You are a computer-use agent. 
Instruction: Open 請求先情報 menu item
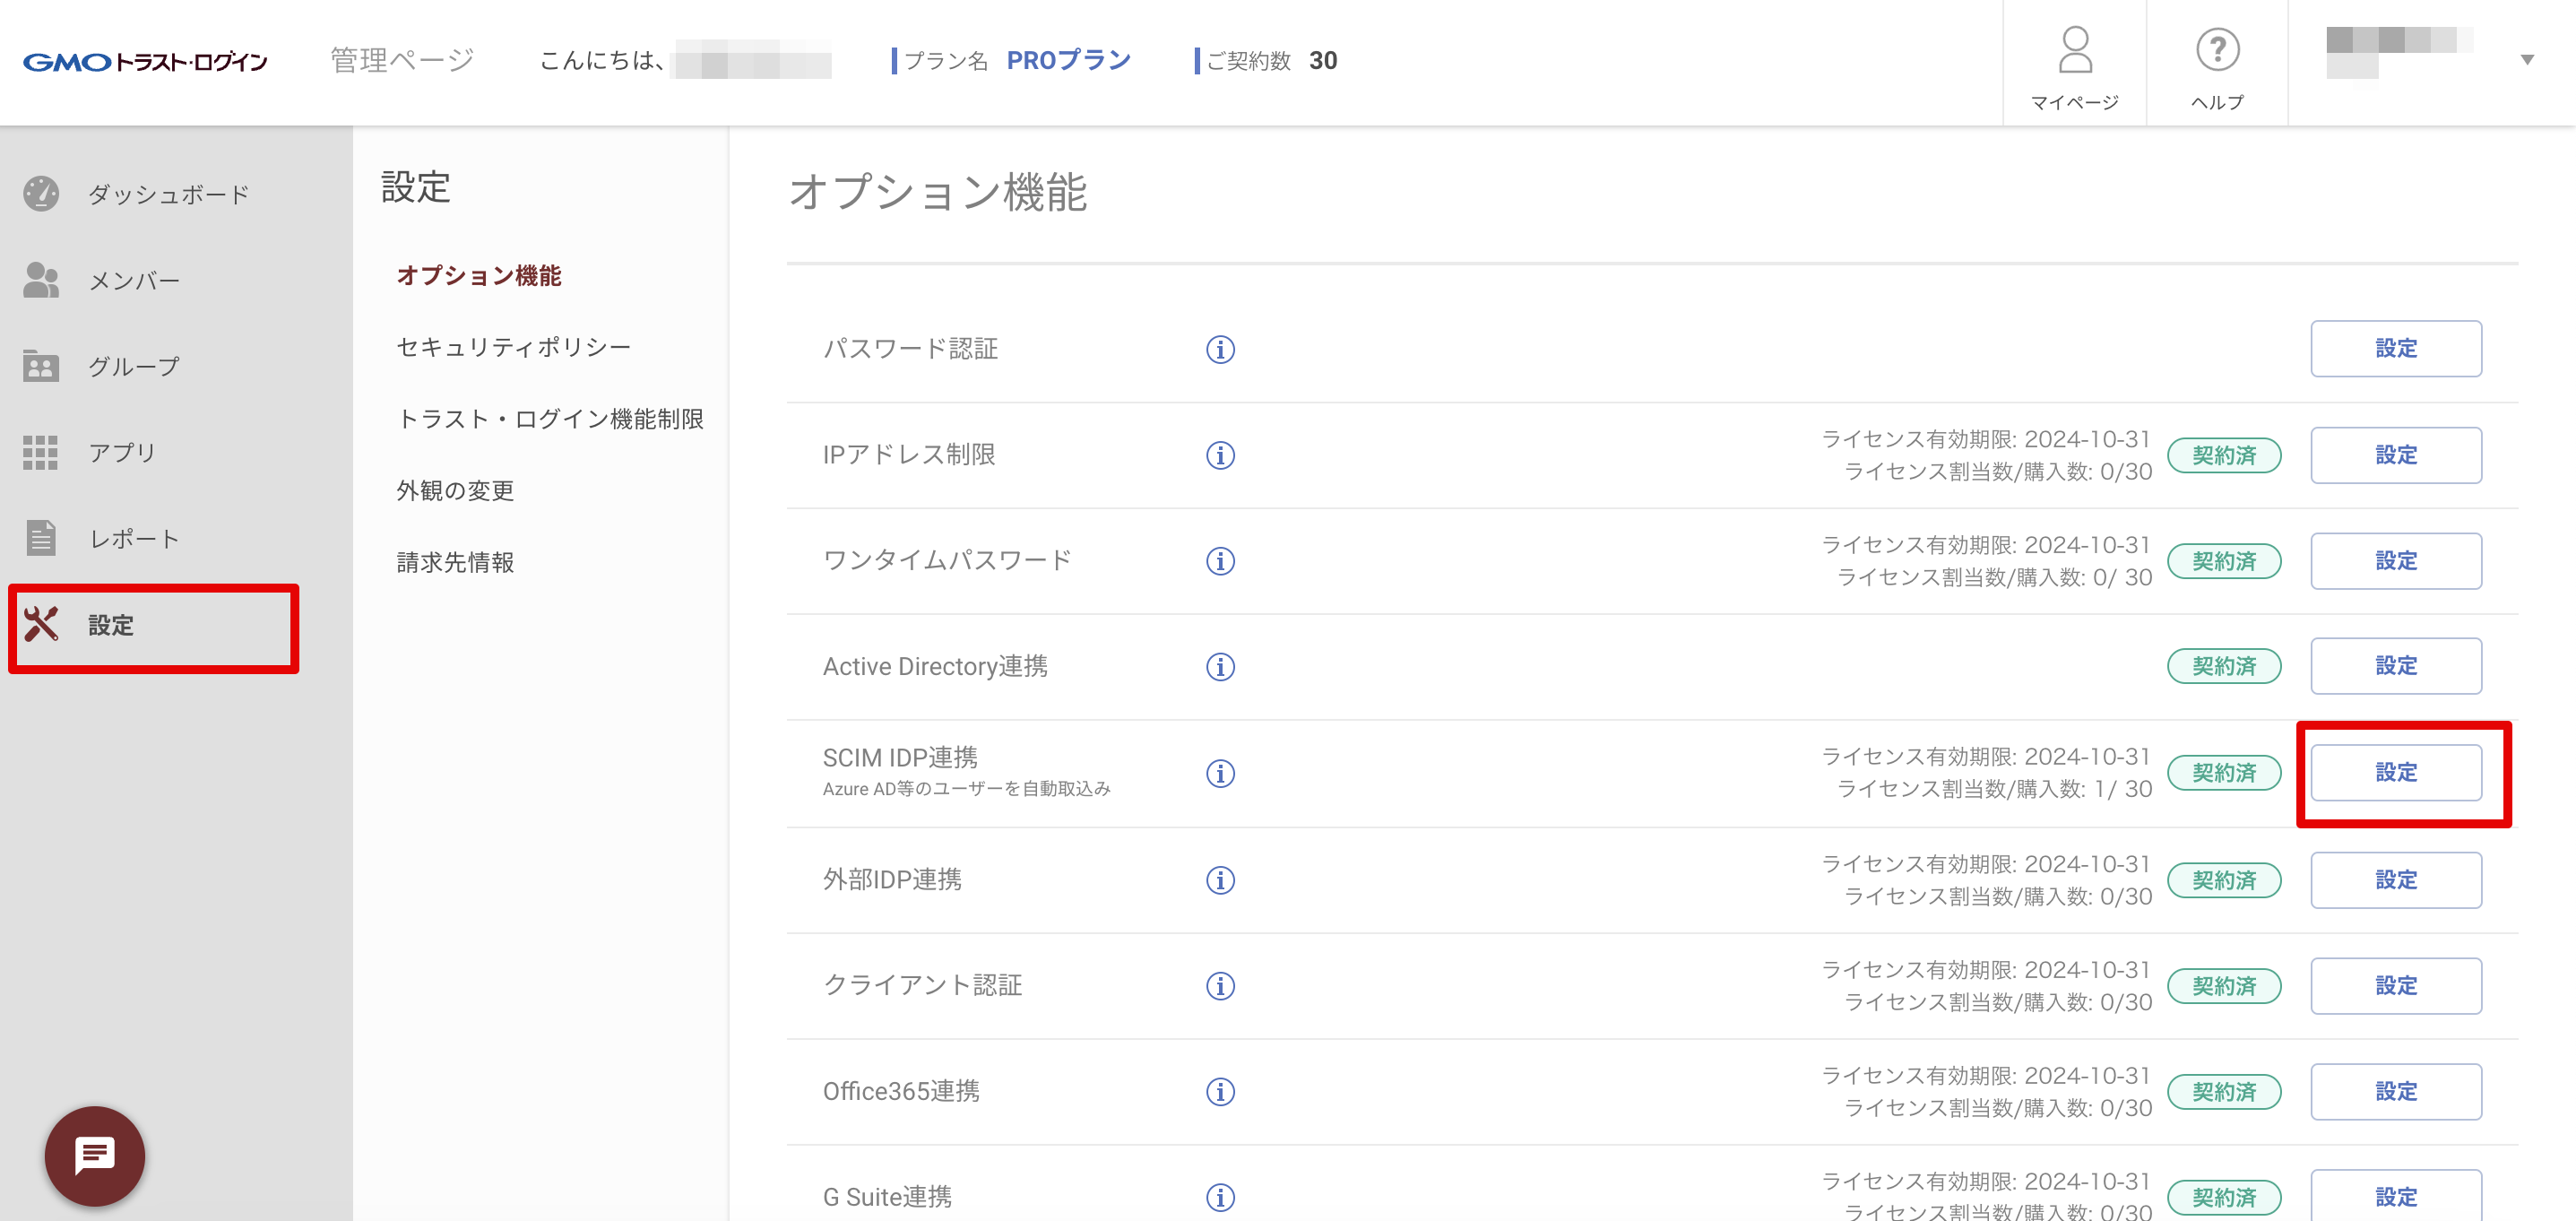455,563
